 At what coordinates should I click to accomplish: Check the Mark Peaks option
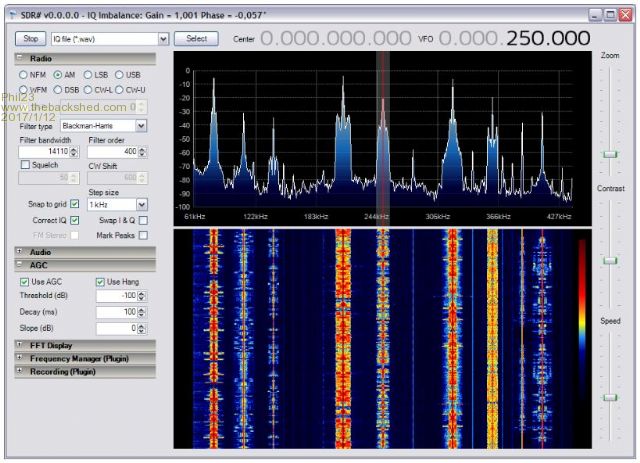click(143, 235)
